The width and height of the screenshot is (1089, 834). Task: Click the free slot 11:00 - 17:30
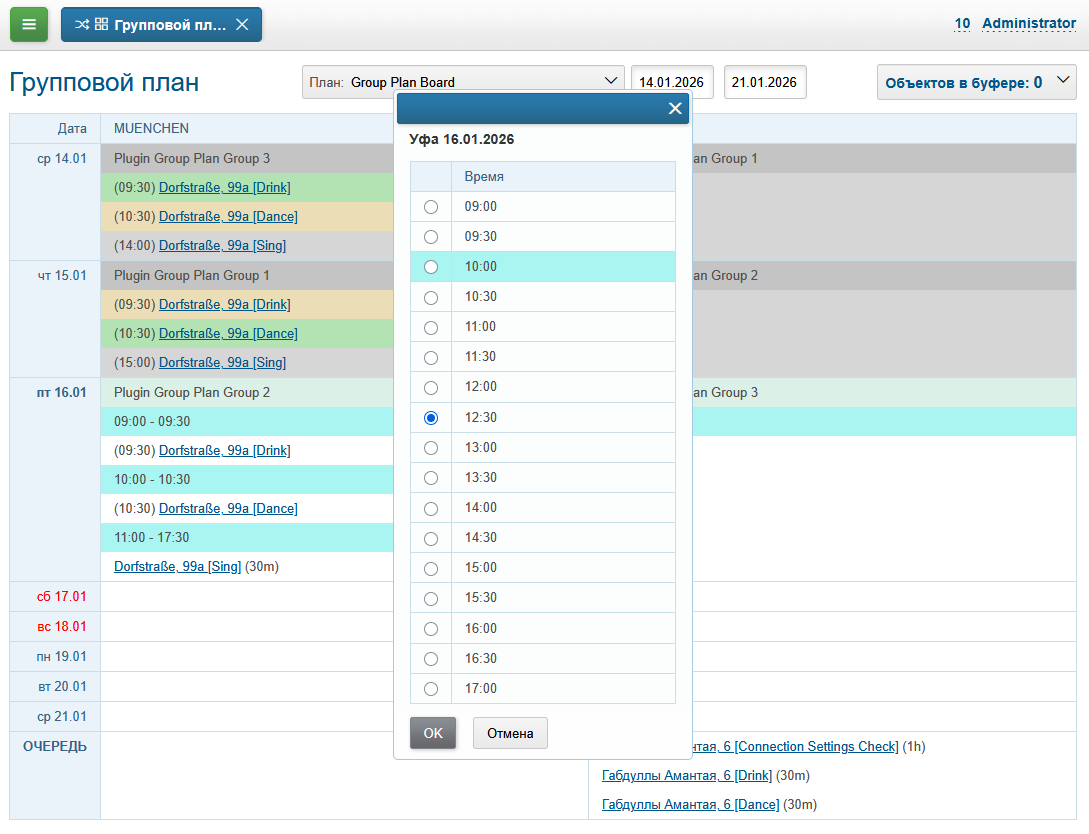coord(152,538)
